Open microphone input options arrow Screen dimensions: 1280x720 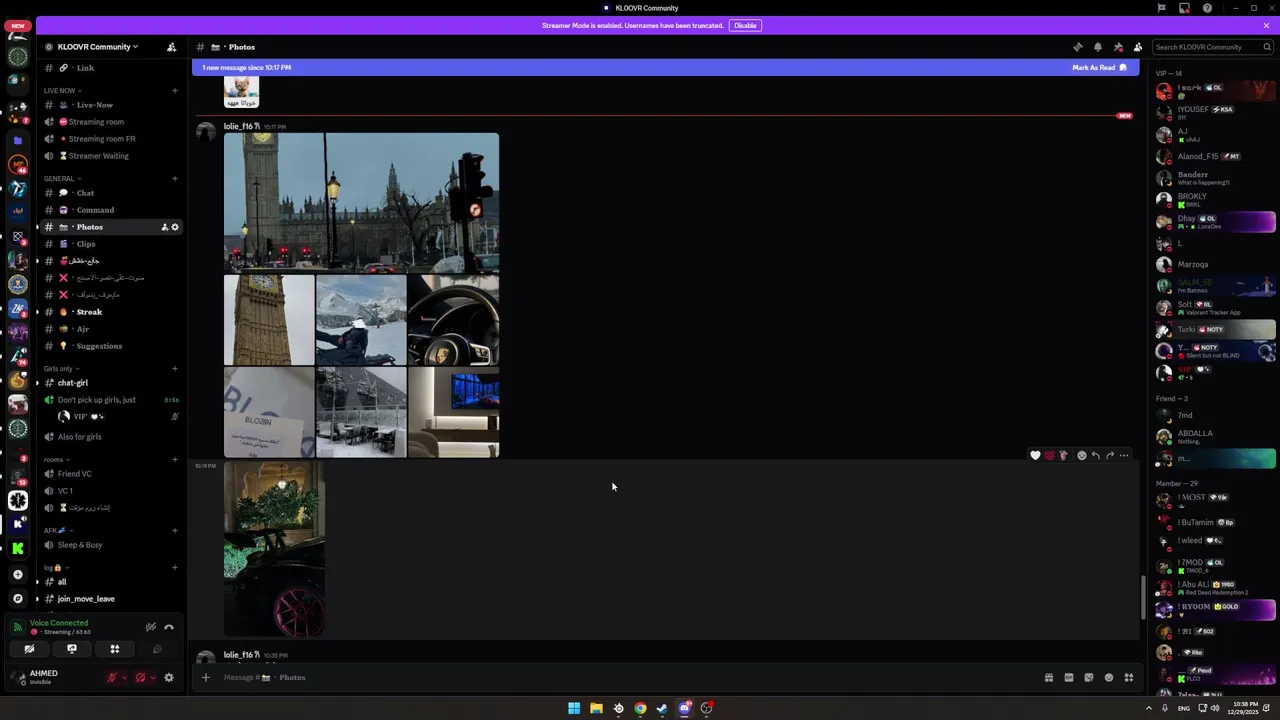point(124,678)
